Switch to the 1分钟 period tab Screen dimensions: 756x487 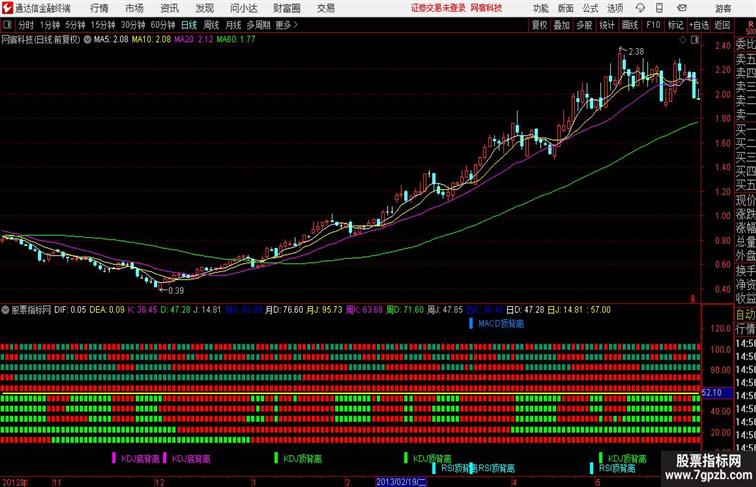[50, 25]
